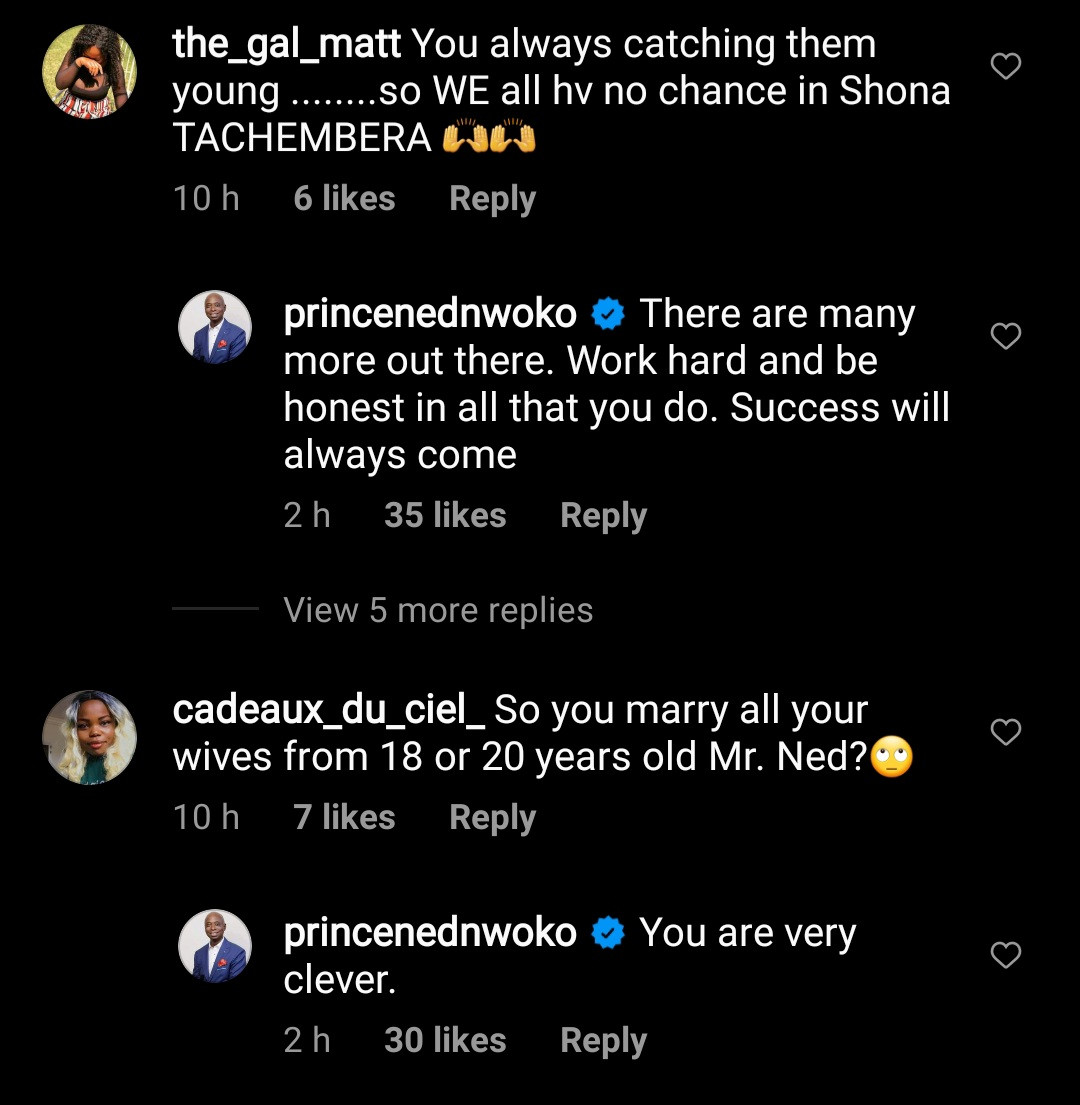This screenshot has width=1080, height=1105.
Task: View the '35 likes' list
Action: pos(445,516)
